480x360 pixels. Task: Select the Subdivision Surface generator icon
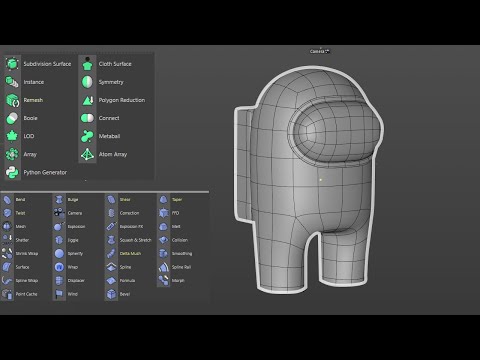[12, 64]
